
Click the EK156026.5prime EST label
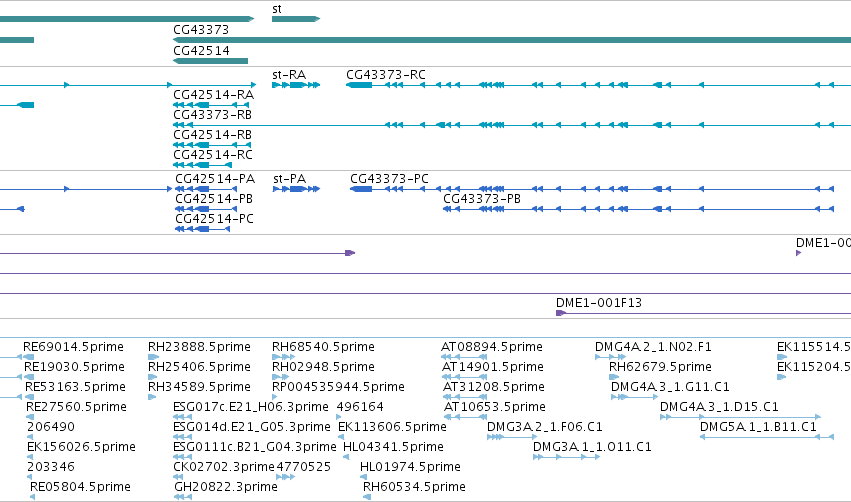(81, 447)
